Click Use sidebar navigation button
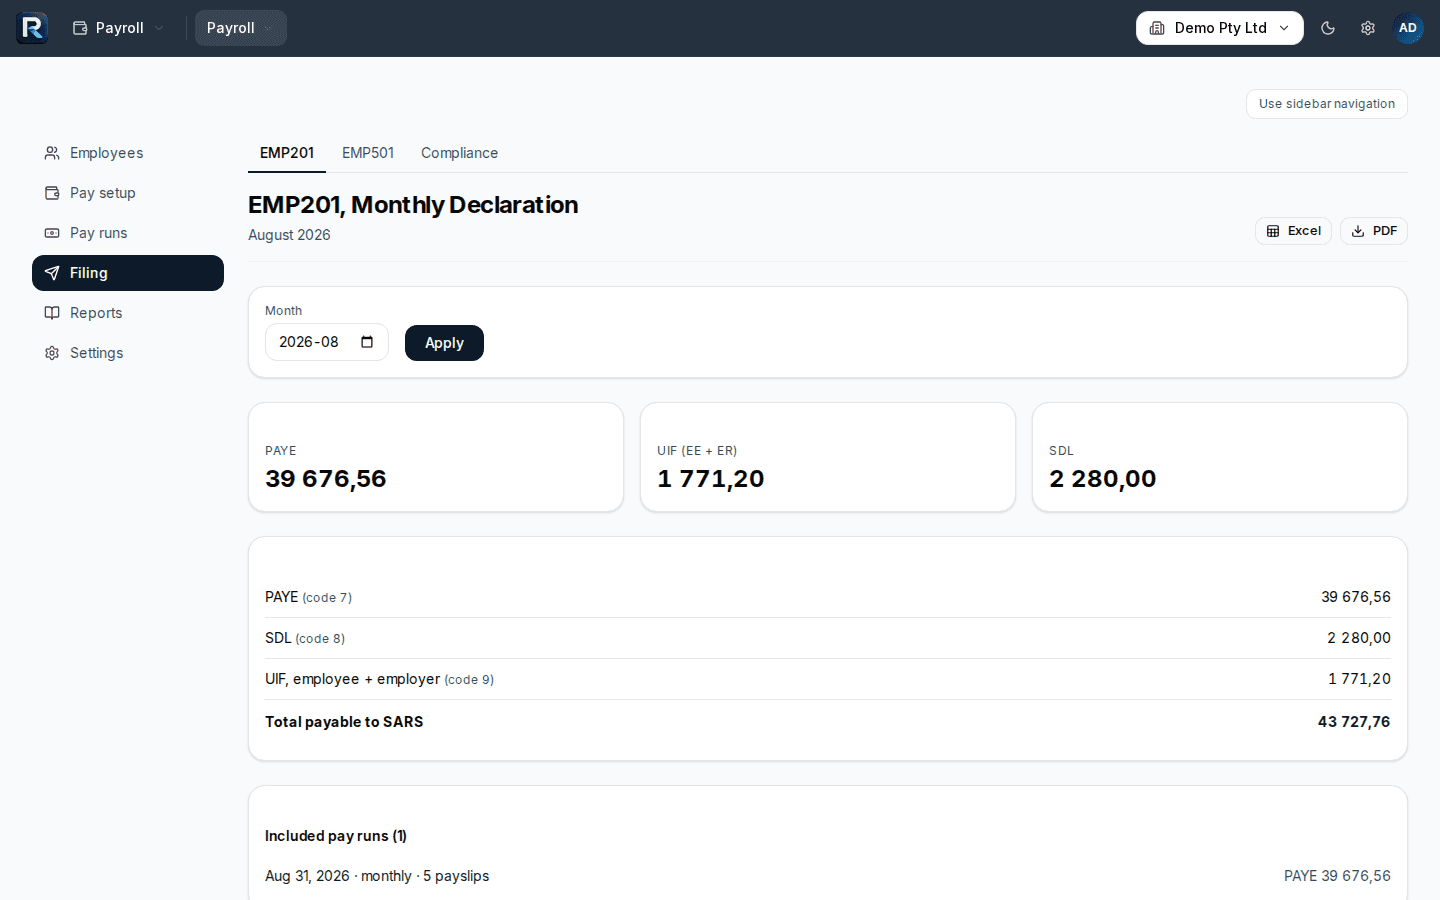Viewport: 1440px width, 900px height. click(1327, 104)
